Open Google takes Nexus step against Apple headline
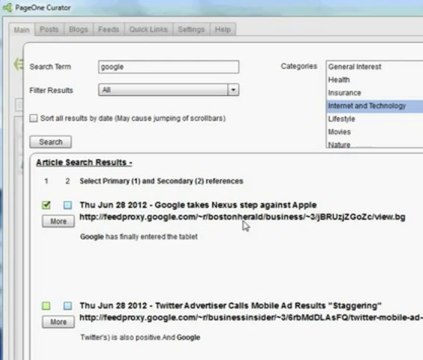The image size is (423, 360). pos(198,205)
